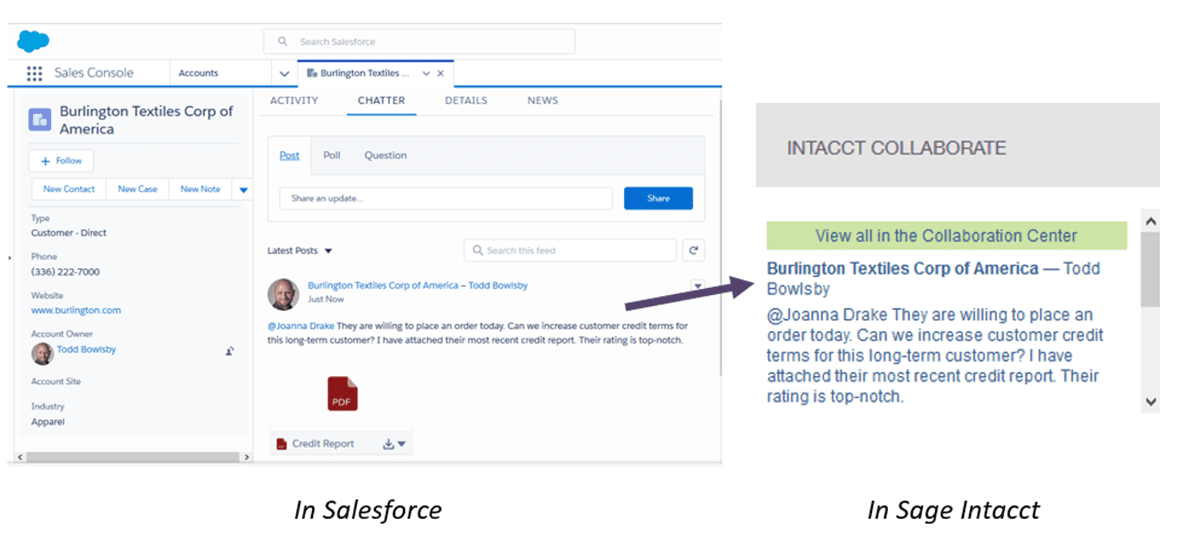
Task: Click the Search this feed field
Action: tap(570, 250)
